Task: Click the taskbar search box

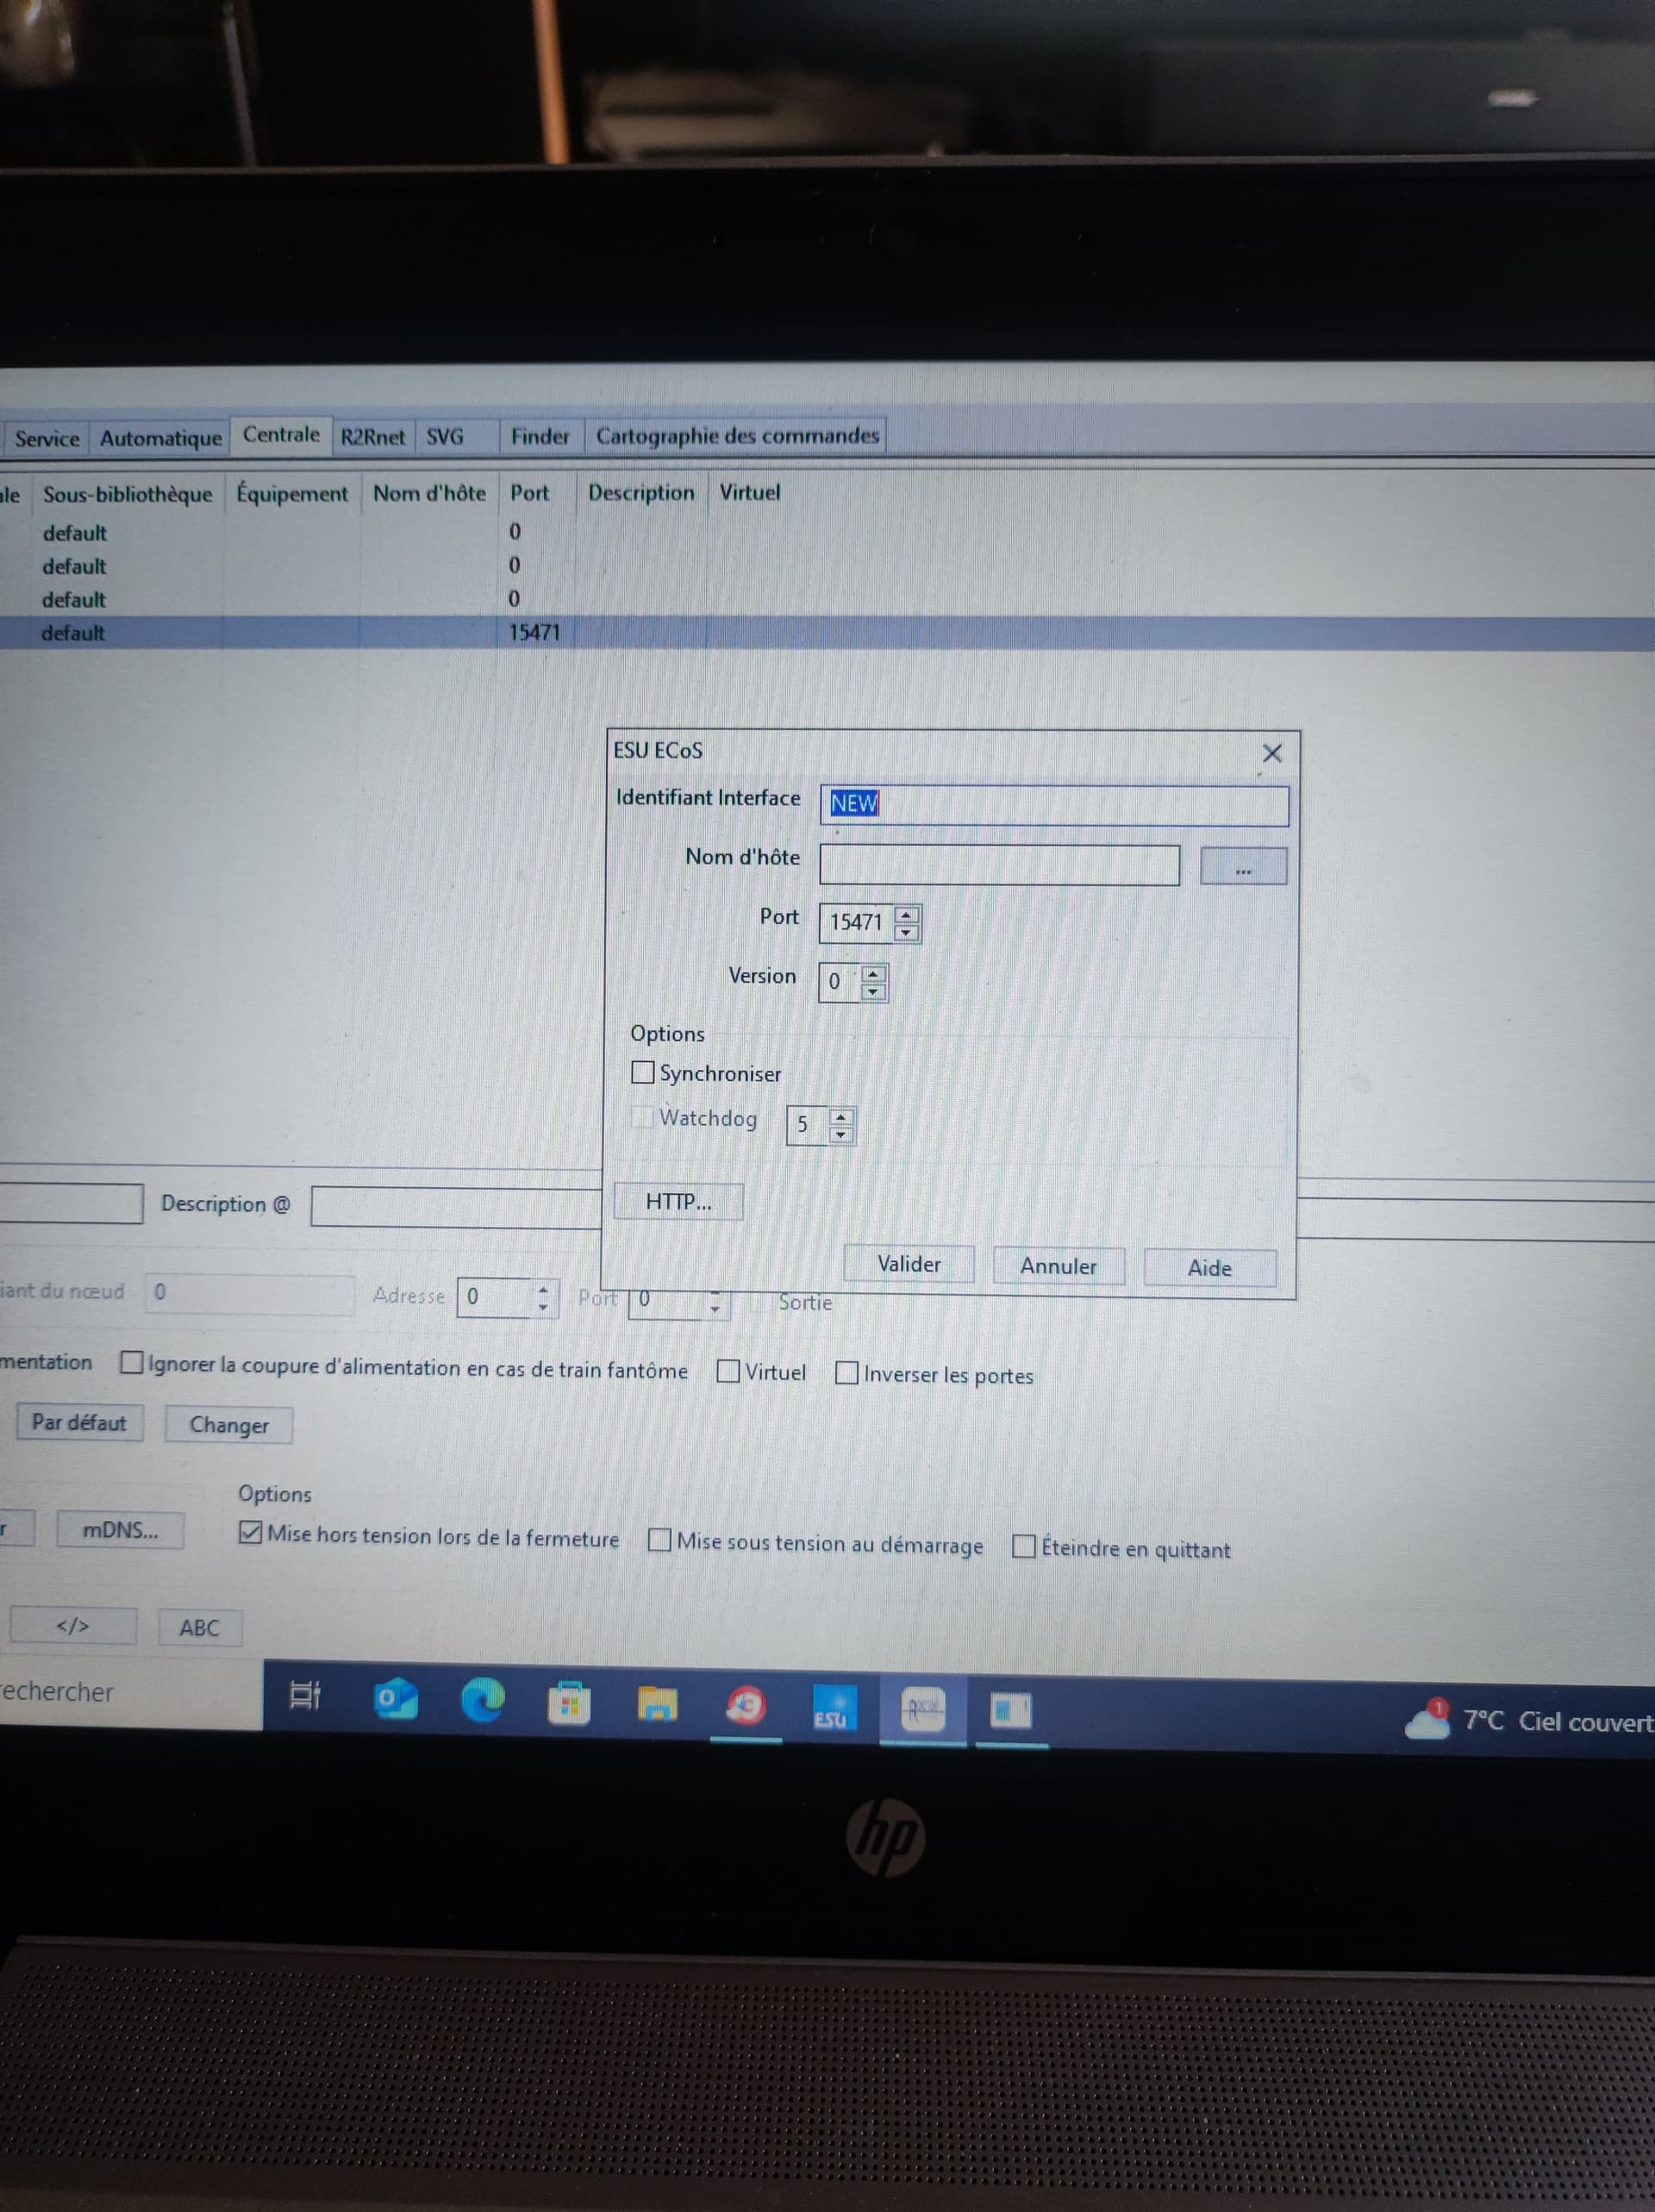Action: tap(130, 1692)
